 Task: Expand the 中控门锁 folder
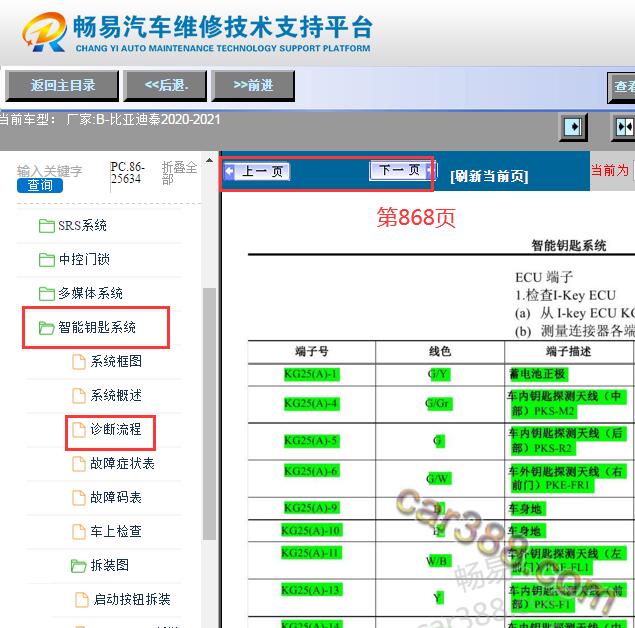(x=84, y=259)
